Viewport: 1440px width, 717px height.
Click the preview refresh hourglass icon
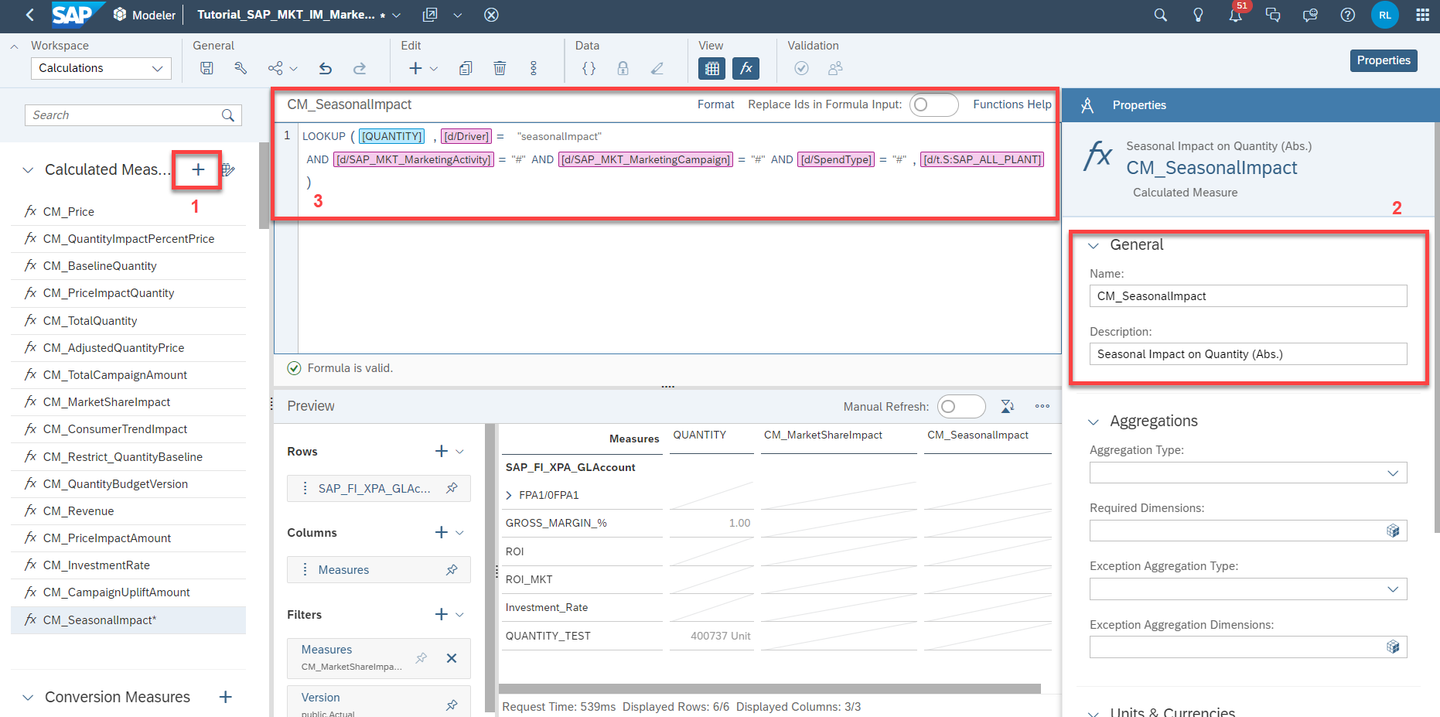(x=1008, y=406)
